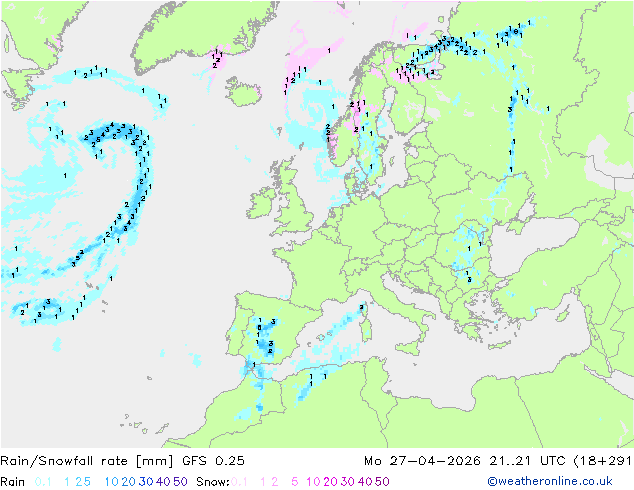Pick the Snow 40 legend color value
The width and height of the screenshot is (634, 490).
tap(365, 482)
